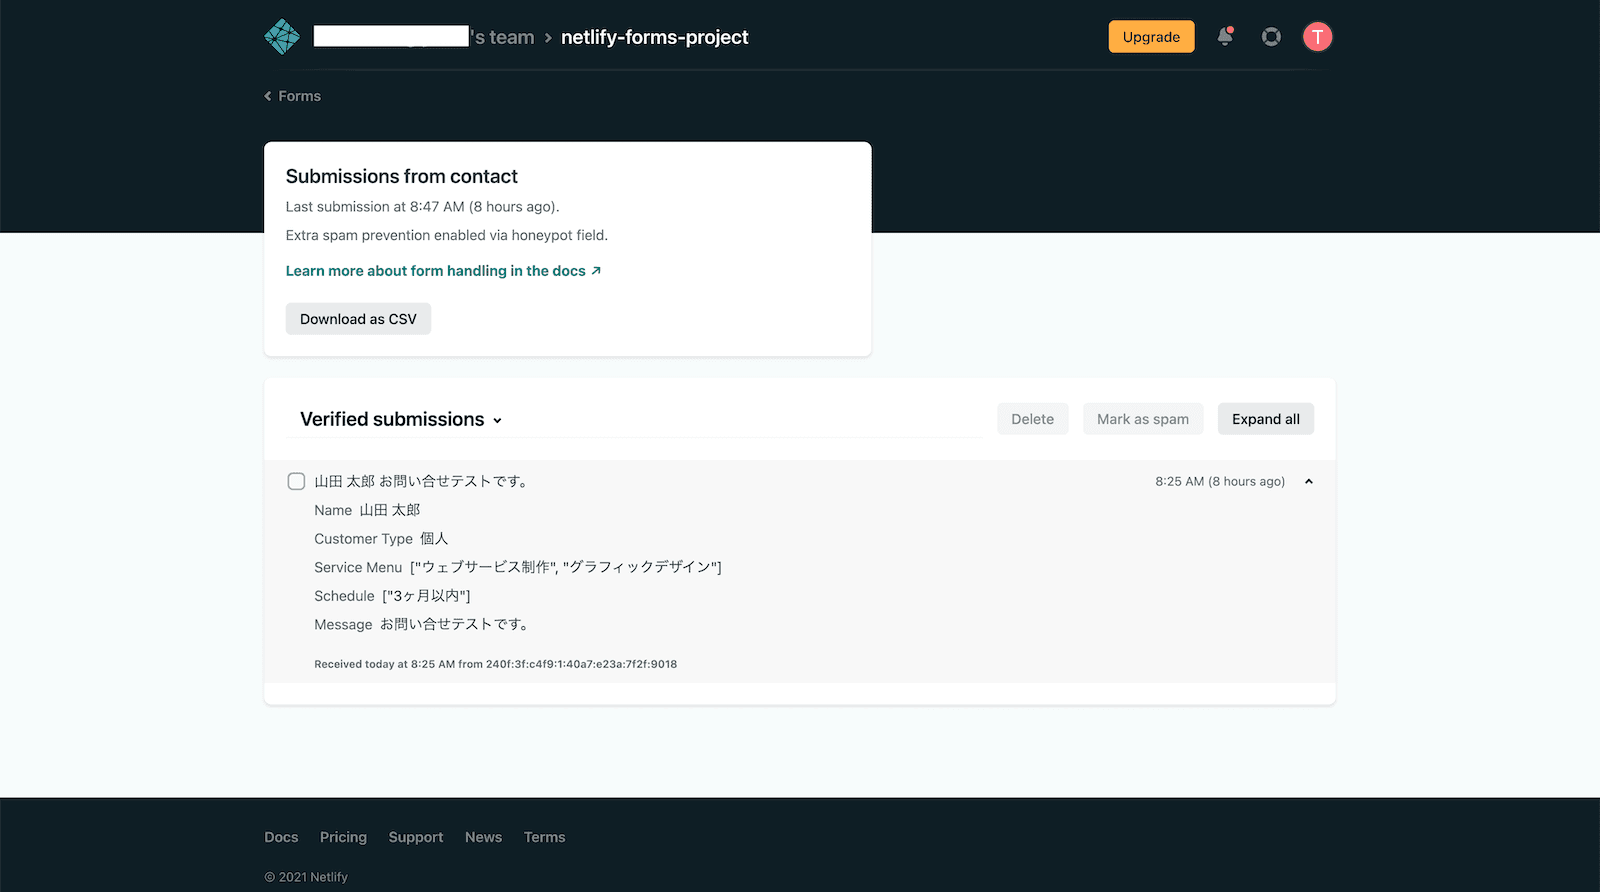Screen dimensions: 1600x892
Task: Collapse the submission with the chevron arrow
Action: tap(1308, 482)
